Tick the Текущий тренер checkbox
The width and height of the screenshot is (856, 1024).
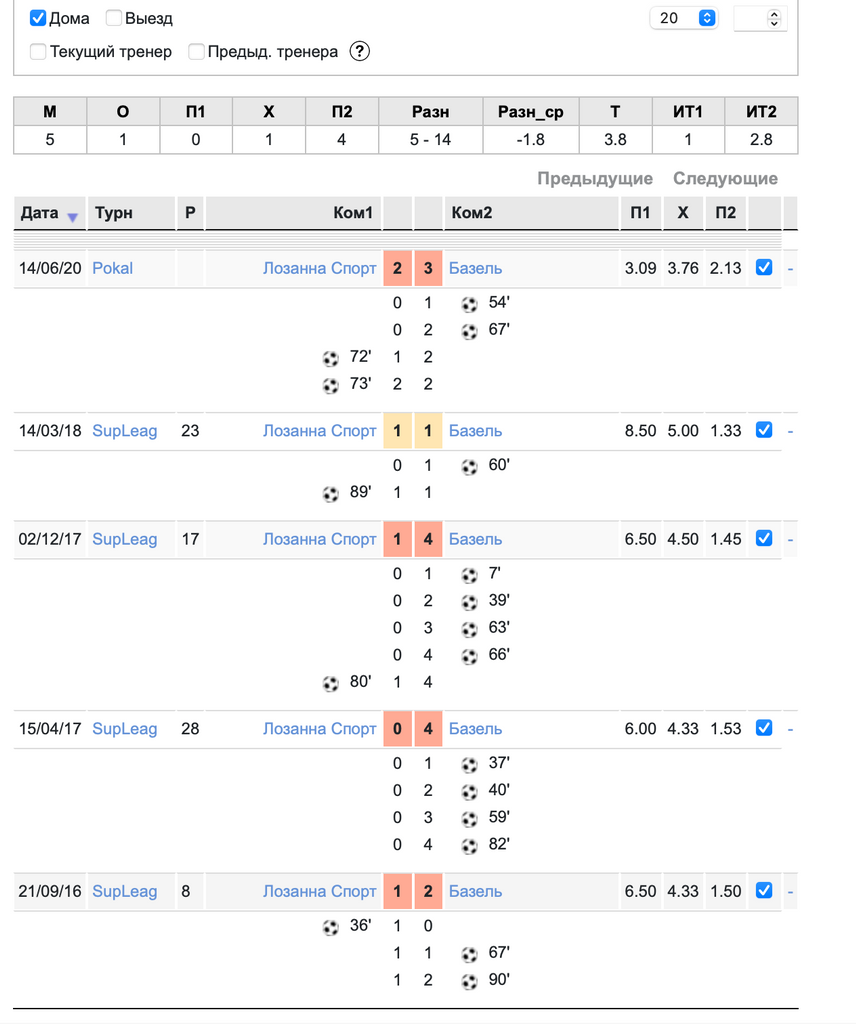[38, 51]
